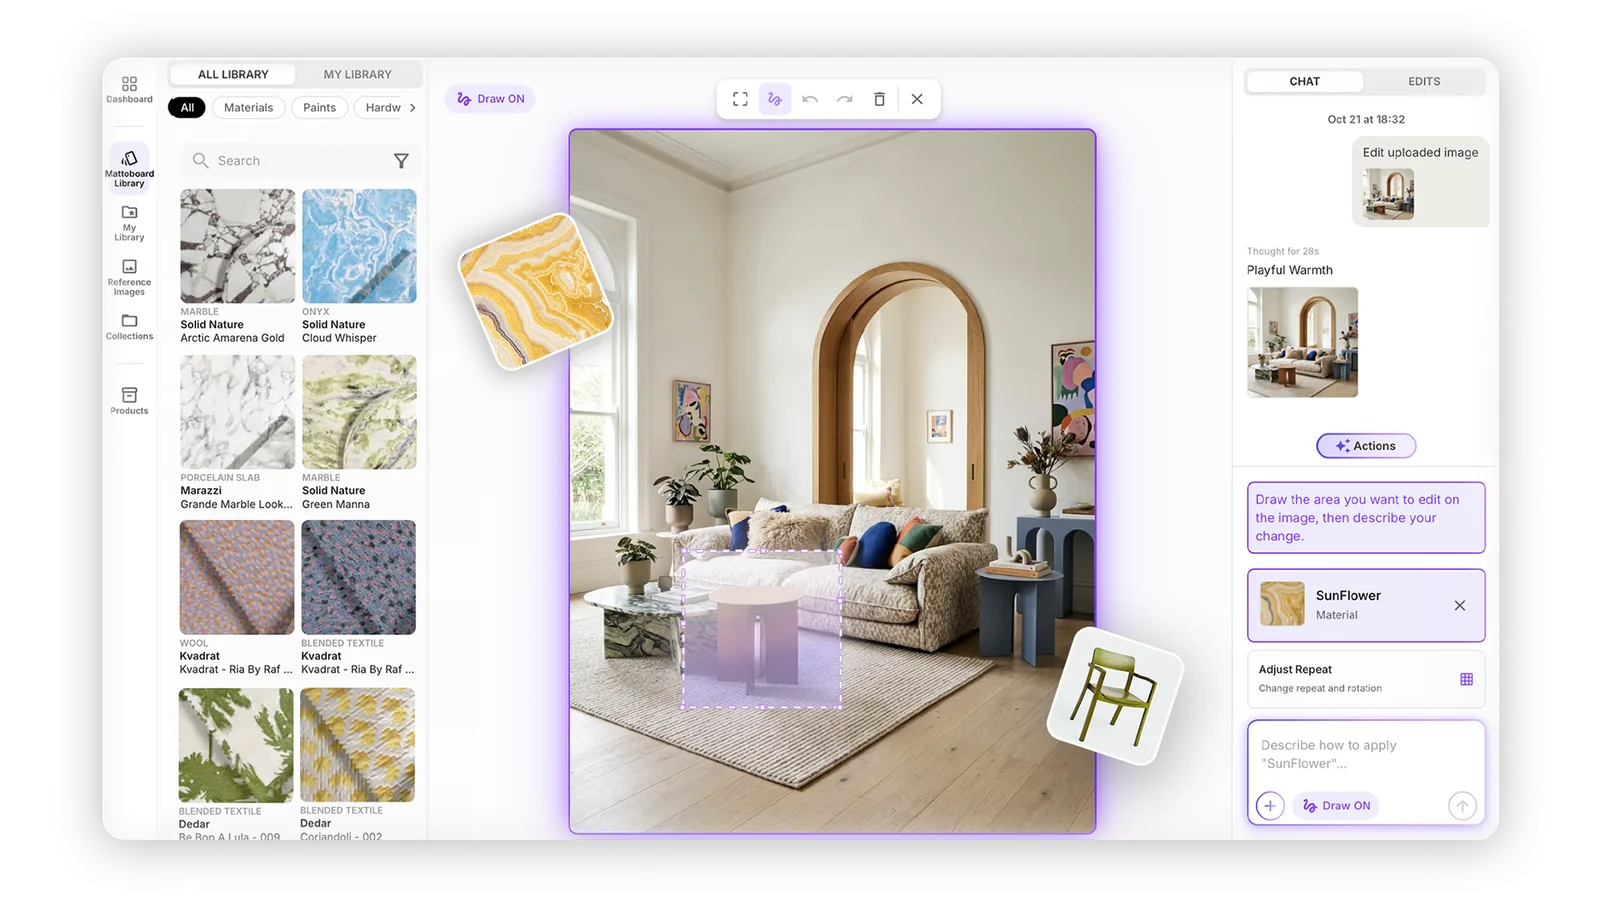1600x900 pixels.
Task: Close the canvas toolbar with X
Action: (x=917, y=99)
